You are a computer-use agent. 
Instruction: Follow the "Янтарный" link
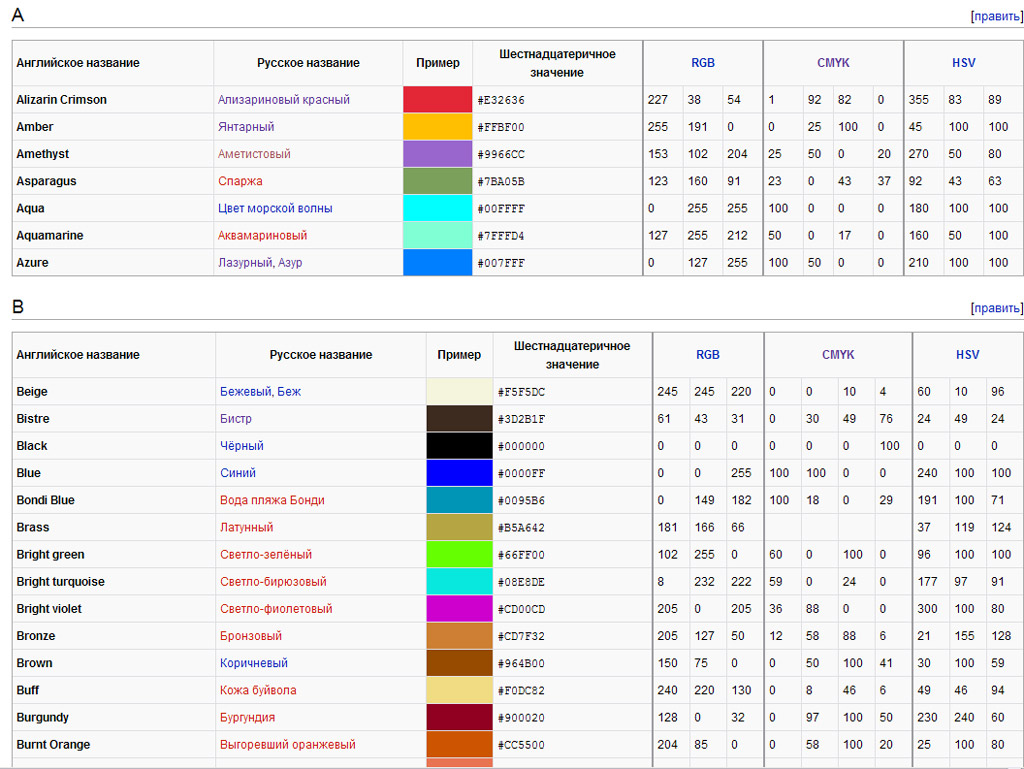click(246, 127)
